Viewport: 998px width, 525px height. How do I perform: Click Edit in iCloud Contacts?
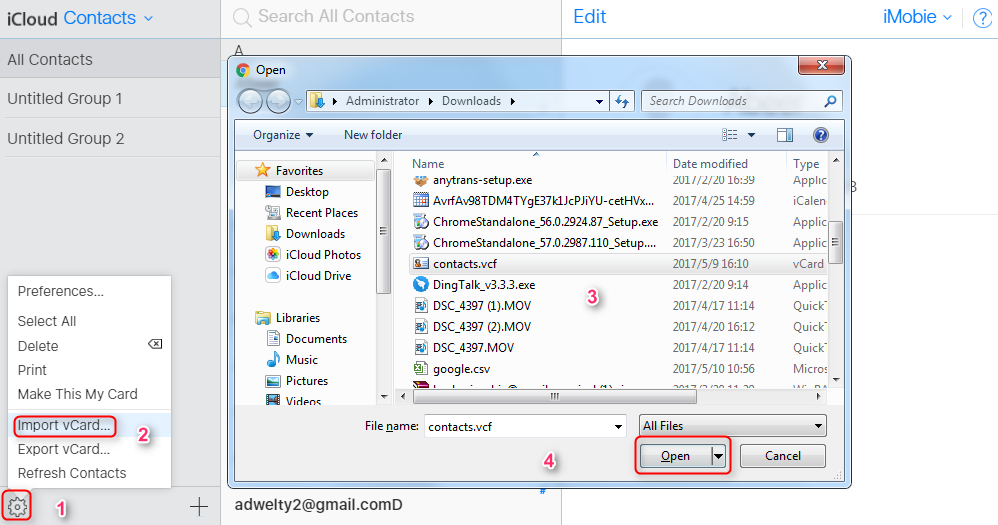coord(589,17)
